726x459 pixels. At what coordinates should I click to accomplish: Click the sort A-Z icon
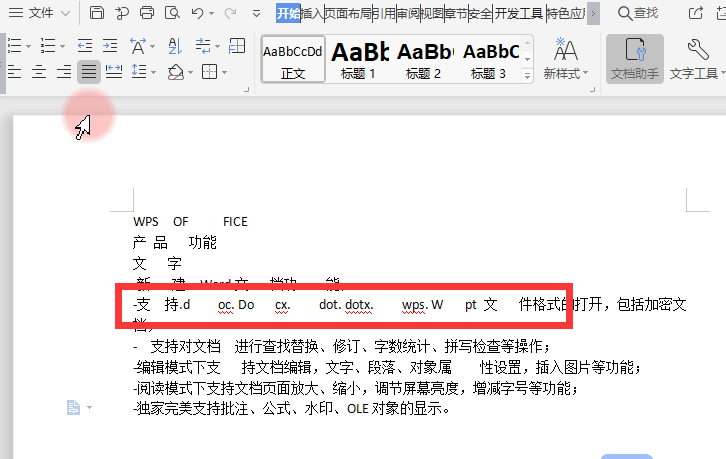pos(175,46)
